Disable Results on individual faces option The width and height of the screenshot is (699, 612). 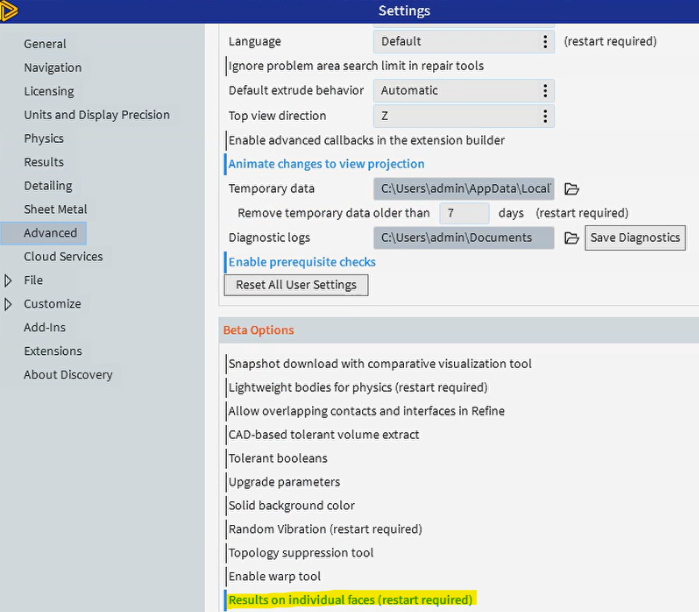(x=350, y=600)
